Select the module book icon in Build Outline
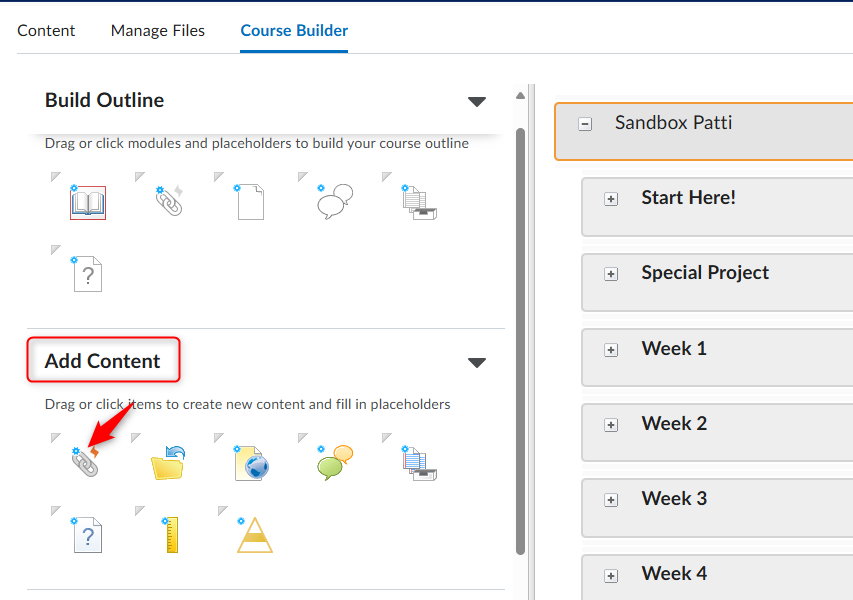Viewport: 853px width, 600px height. [x=88, y=202]
